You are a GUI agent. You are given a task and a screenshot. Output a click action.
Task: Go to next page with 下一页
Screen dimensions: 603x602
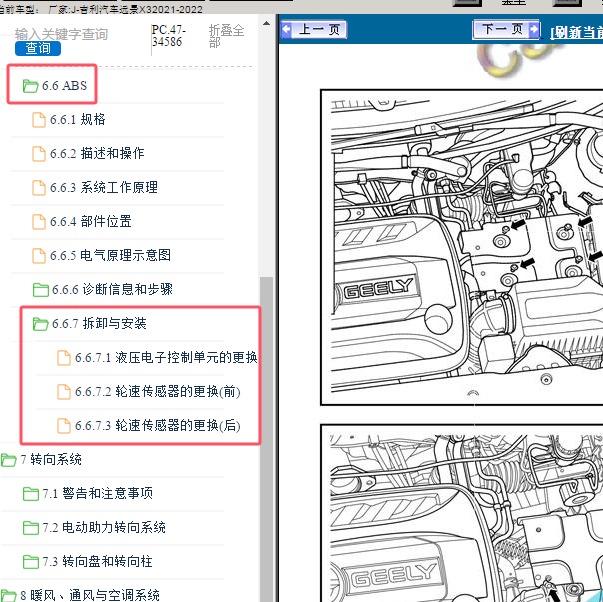tap(506, 29)
